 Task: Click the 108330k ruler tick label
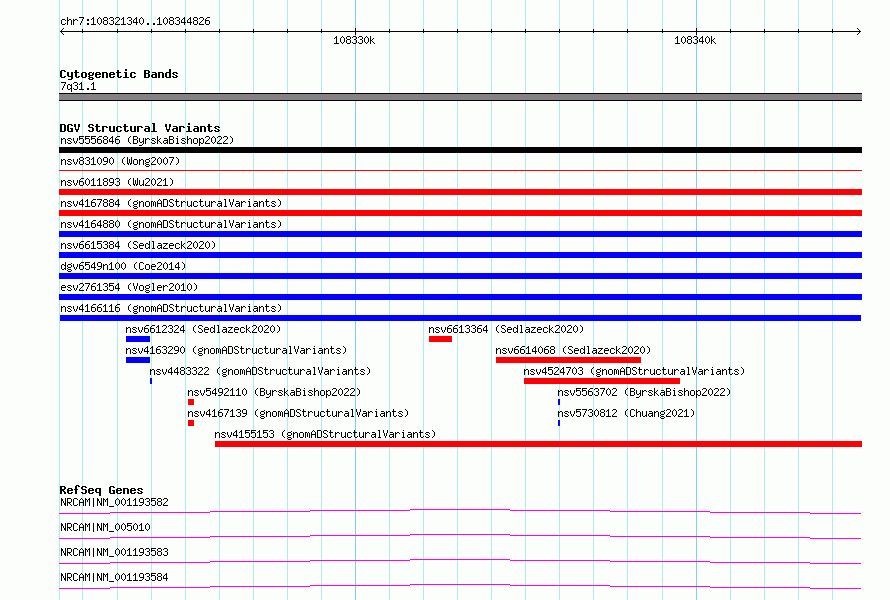click(354, 40)
